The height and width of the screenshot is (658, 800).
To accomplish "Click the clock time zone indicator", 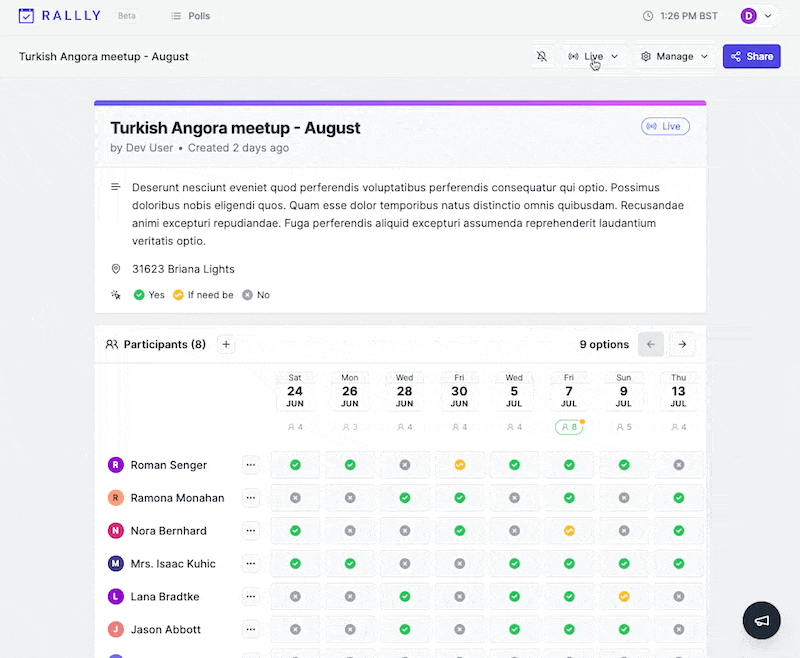I will point(684,16).
